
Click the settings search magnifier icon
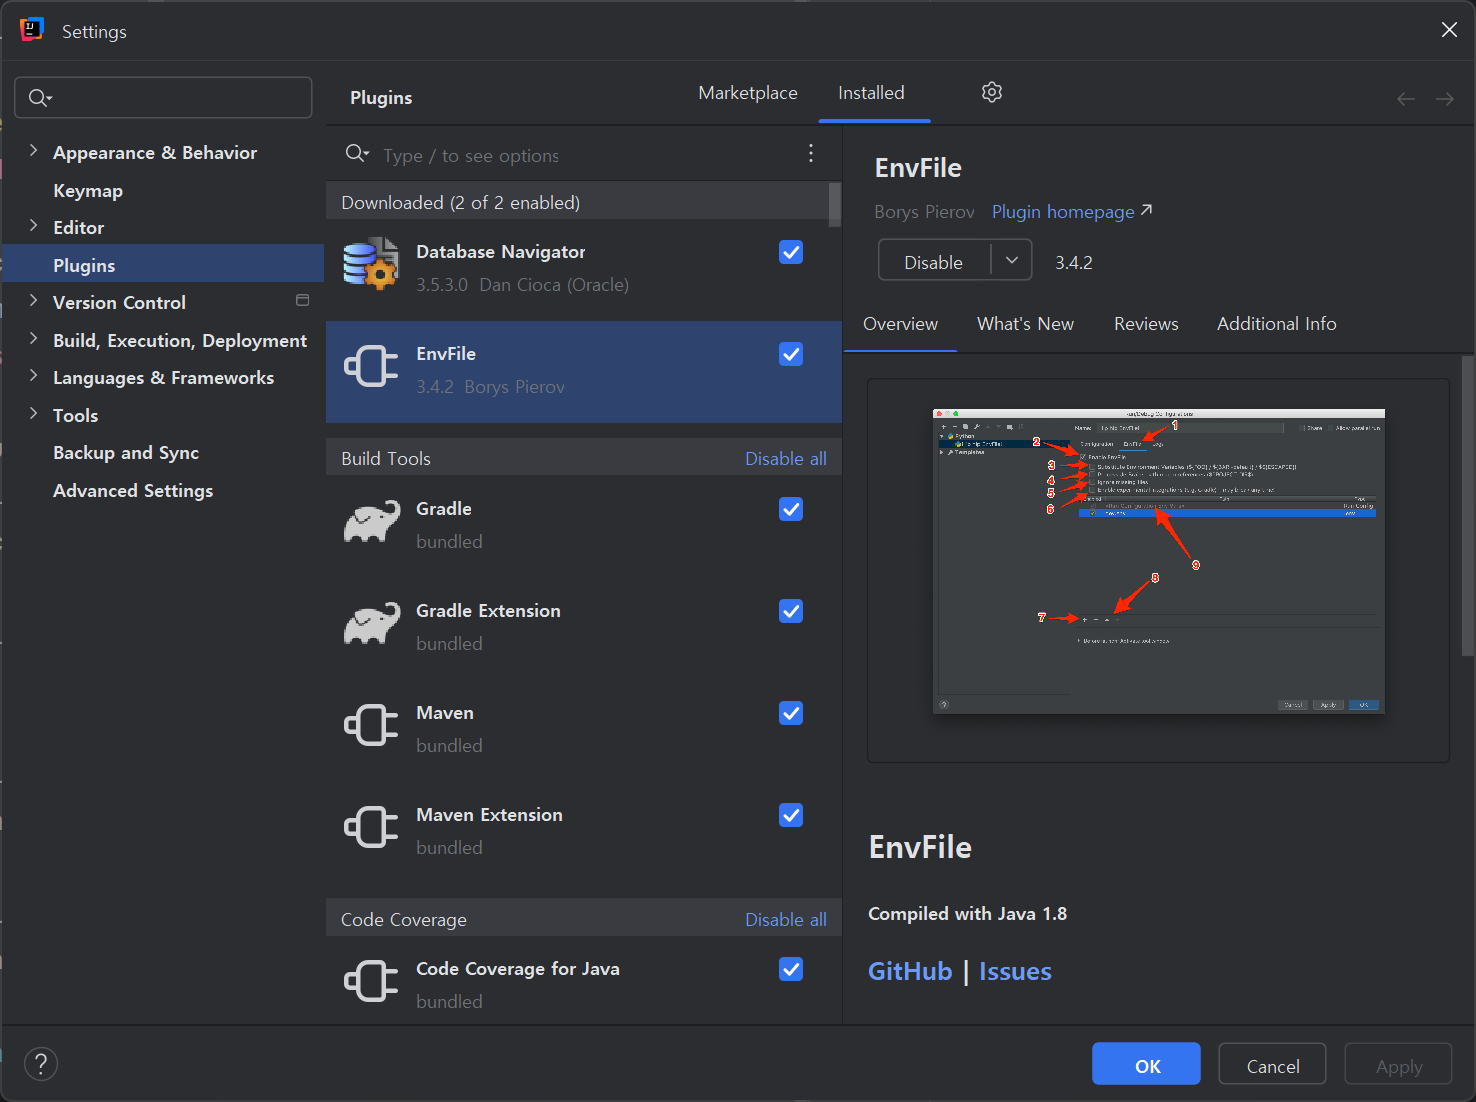pyautogui.click(x=40, y=97)
